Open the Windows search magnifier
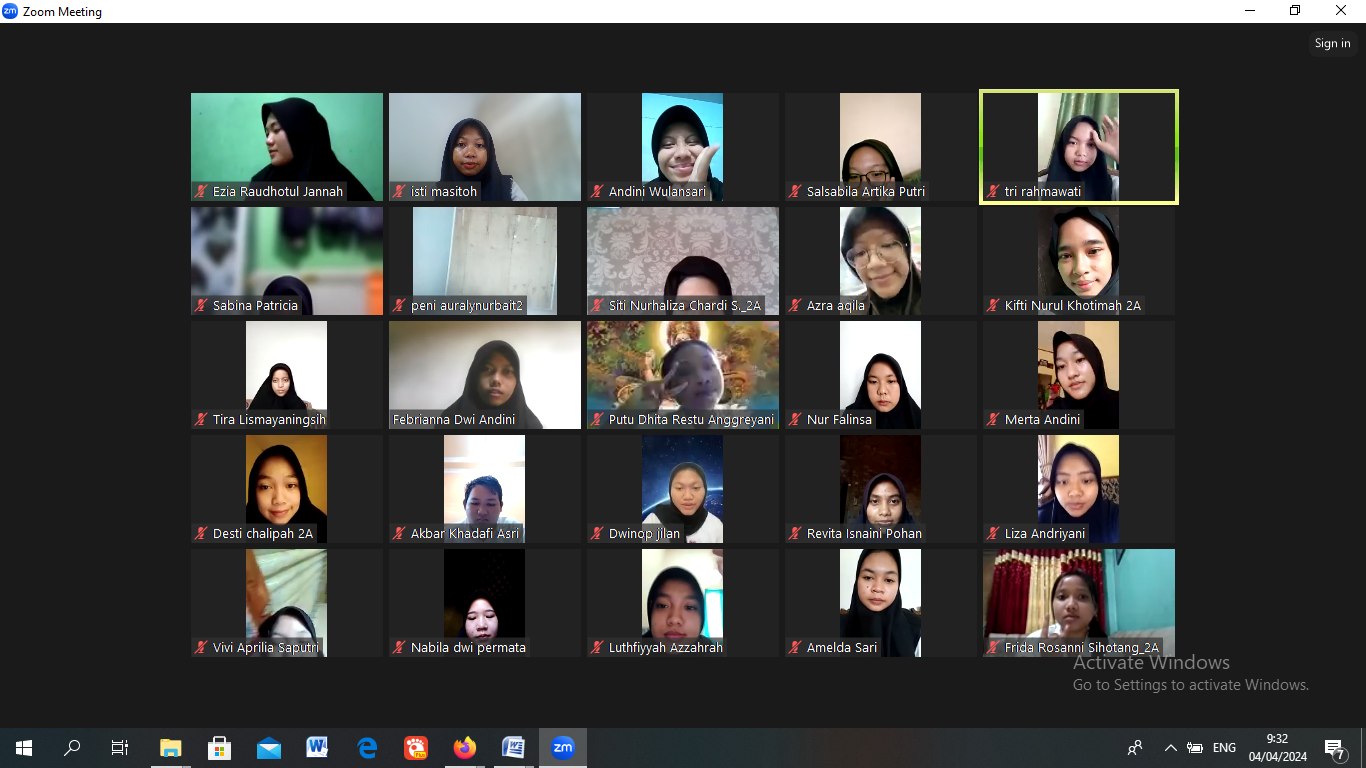 coord(72,748)
